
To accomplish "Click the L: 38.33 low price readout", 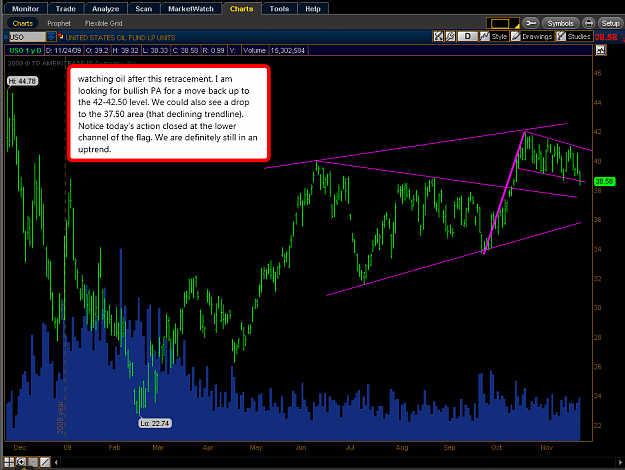I will tap(155, 51).
